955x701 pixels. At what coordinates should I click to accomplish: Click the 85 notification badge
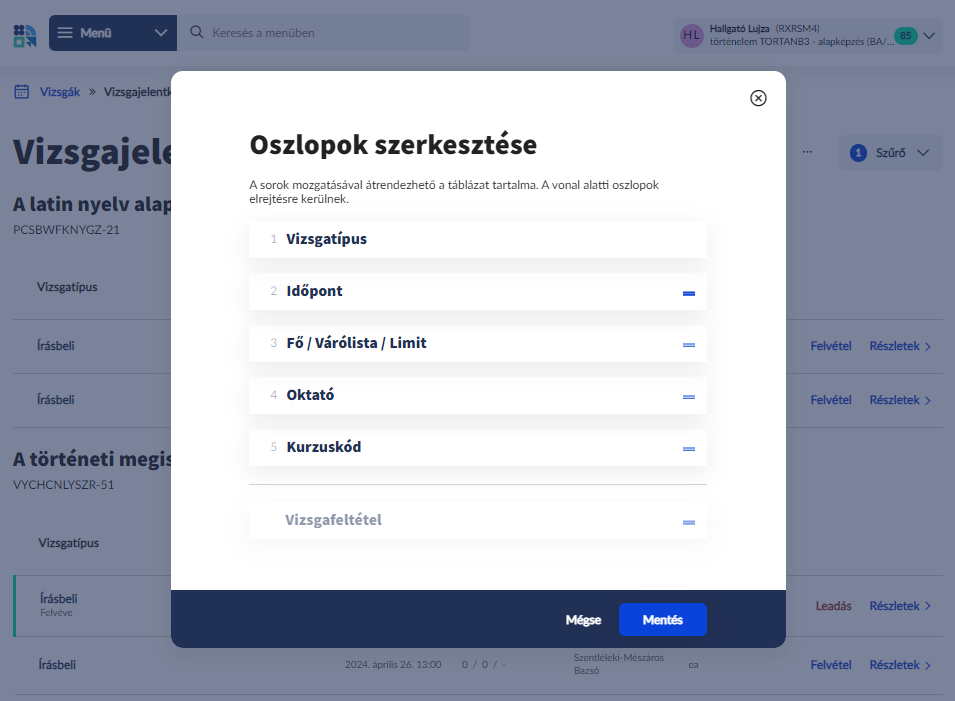point(905,35)
